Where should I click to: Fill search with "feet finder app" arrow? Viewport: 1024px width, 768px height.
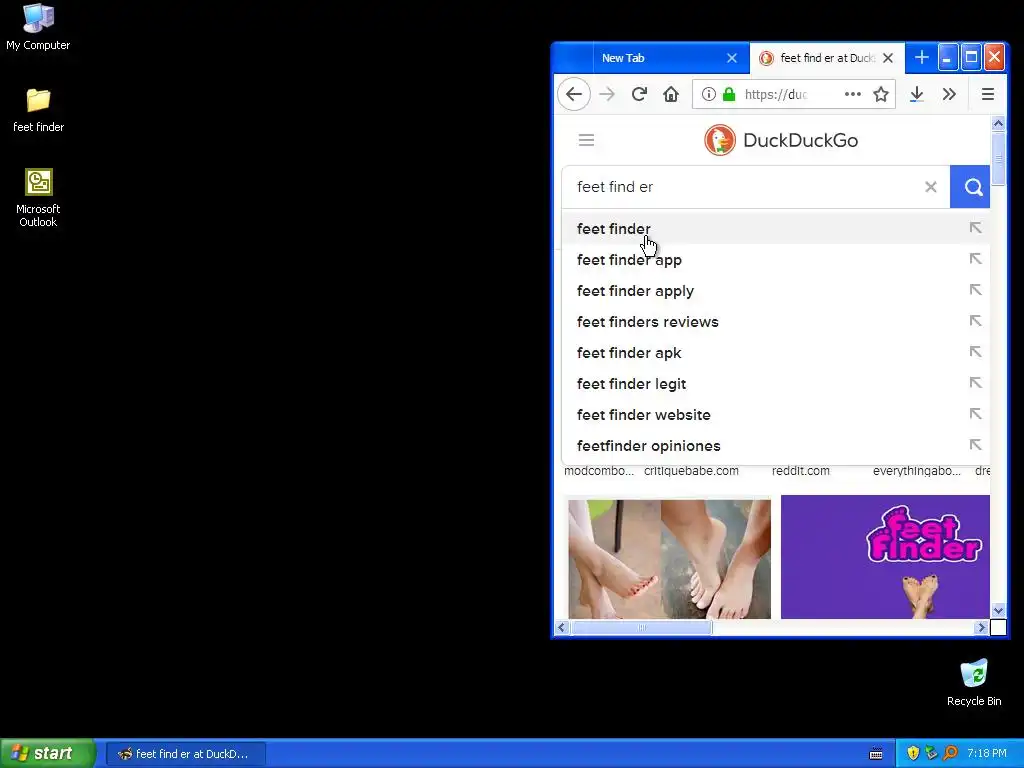pyautogui.click(x=975, y=259)
